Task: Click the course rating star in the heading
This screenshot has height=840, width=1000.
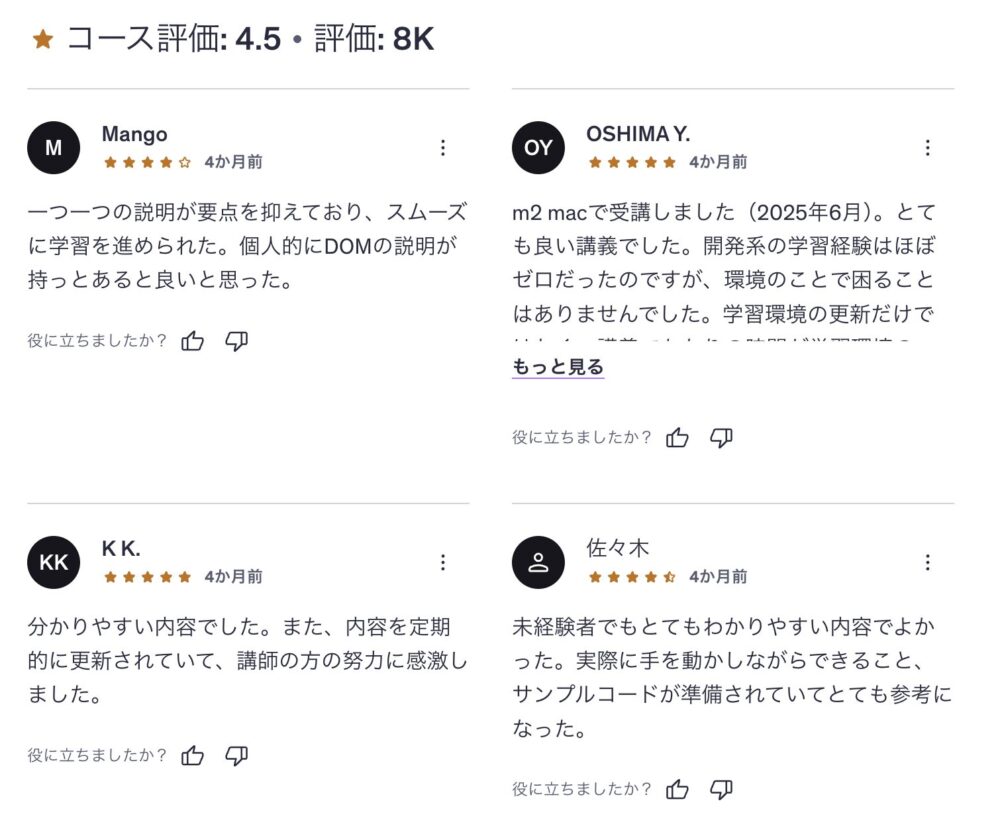Action: [x=43, y=40]
